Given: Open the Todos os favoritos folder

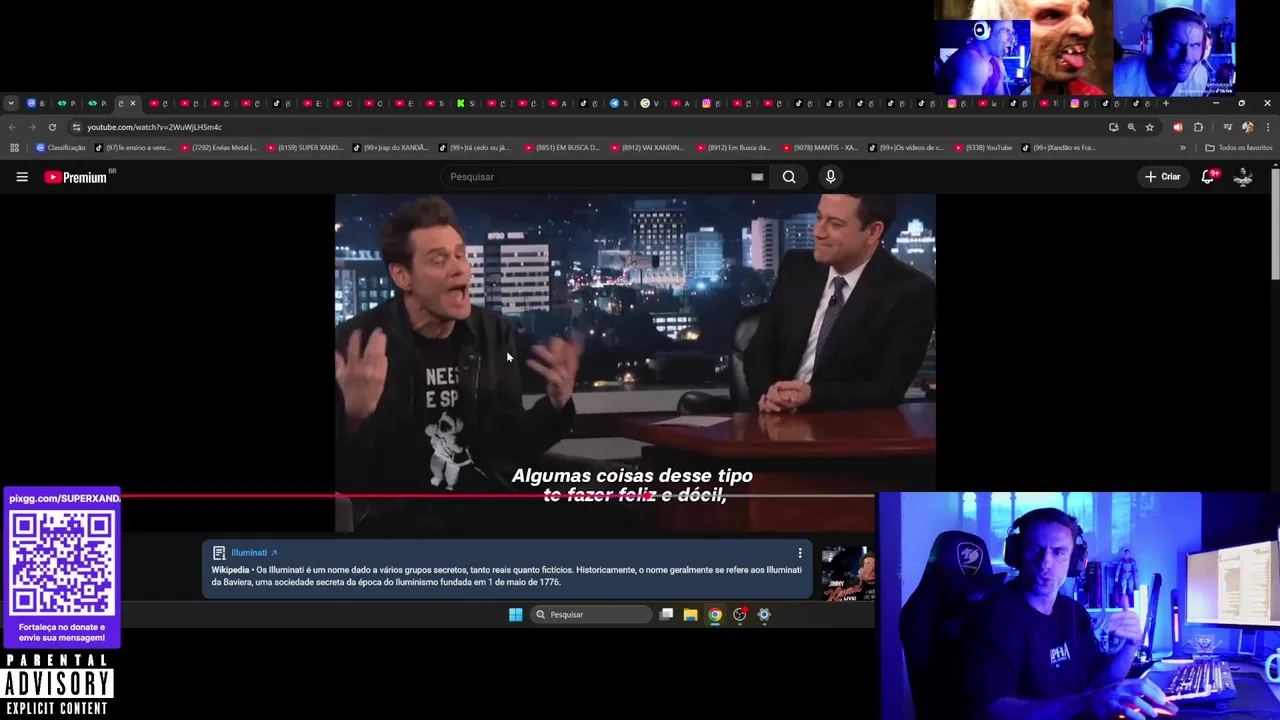Looking at the screenshot, I should 1239,148.
